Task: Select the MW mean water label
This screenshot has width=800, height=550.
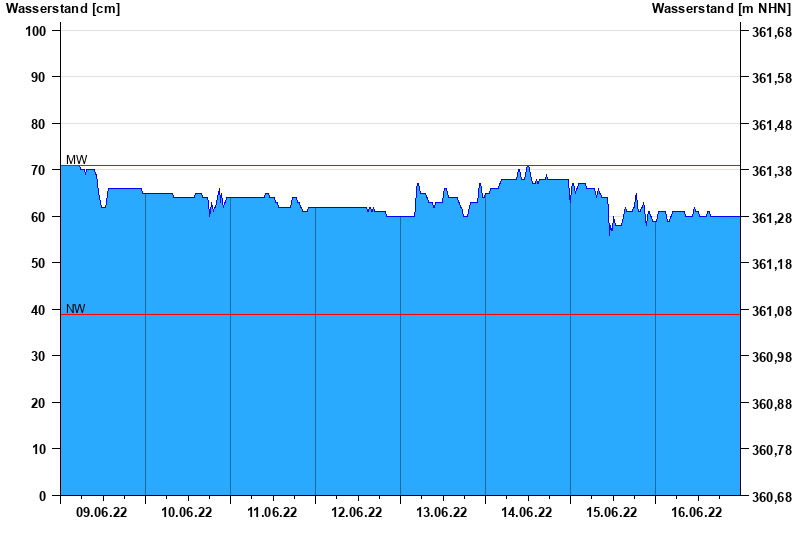Action: pyautogui.click(x=77, y=160)
